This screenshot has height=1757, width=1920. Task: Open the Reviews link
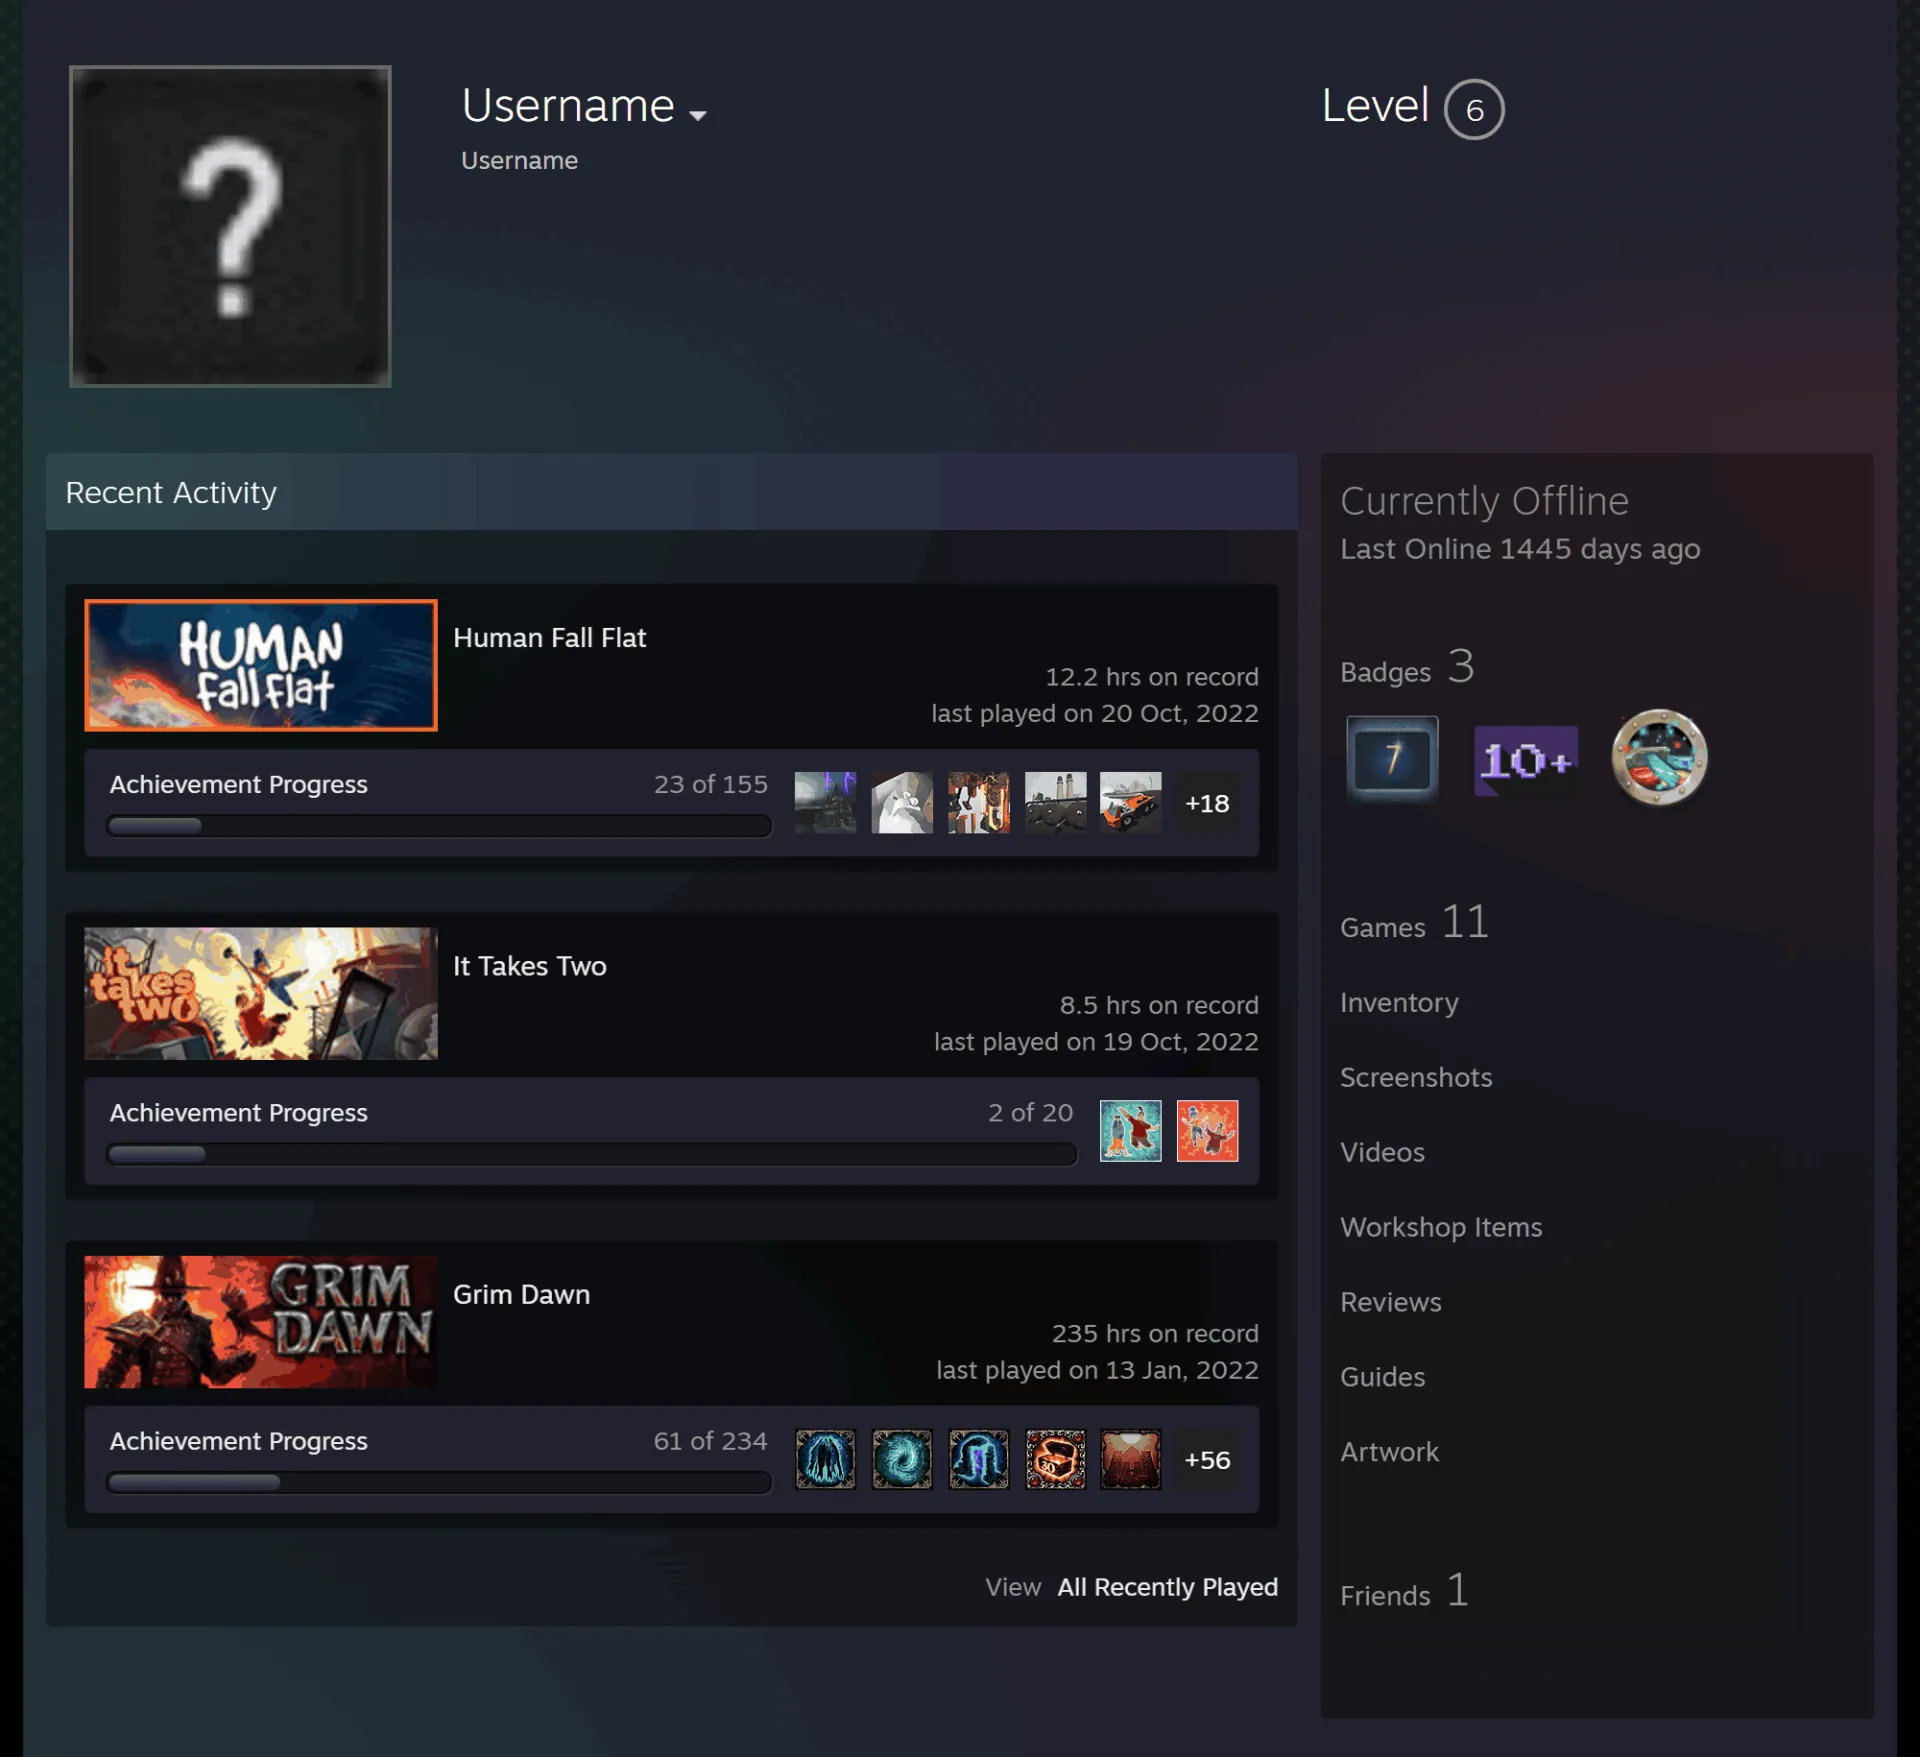click(x=1391, y=1302)
